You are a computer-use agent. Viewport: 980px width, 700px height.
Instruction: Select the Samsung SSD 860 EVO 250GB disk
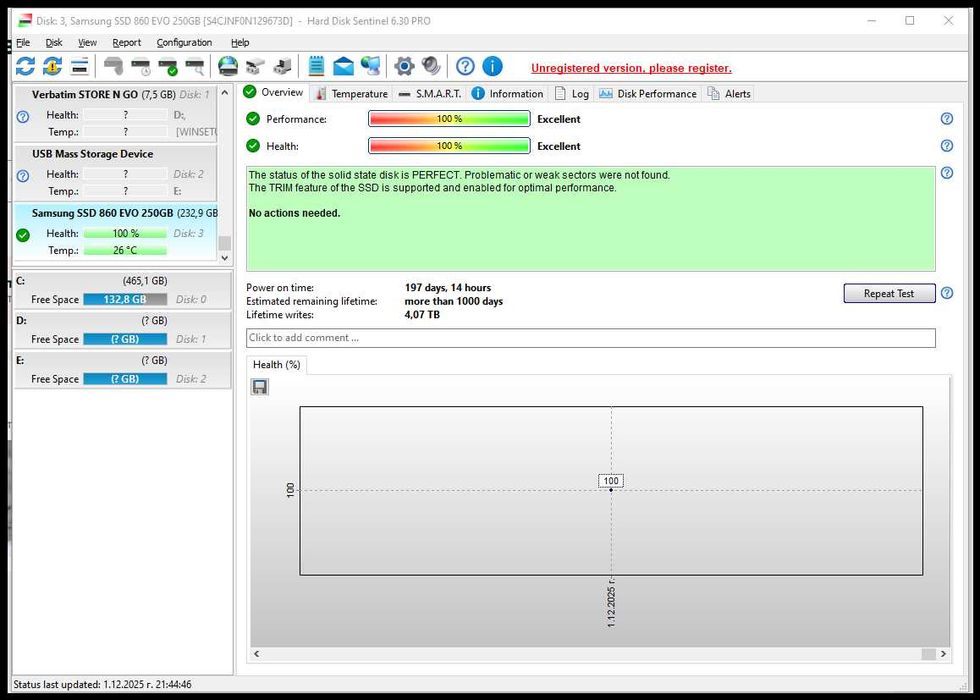click(116, 231)
